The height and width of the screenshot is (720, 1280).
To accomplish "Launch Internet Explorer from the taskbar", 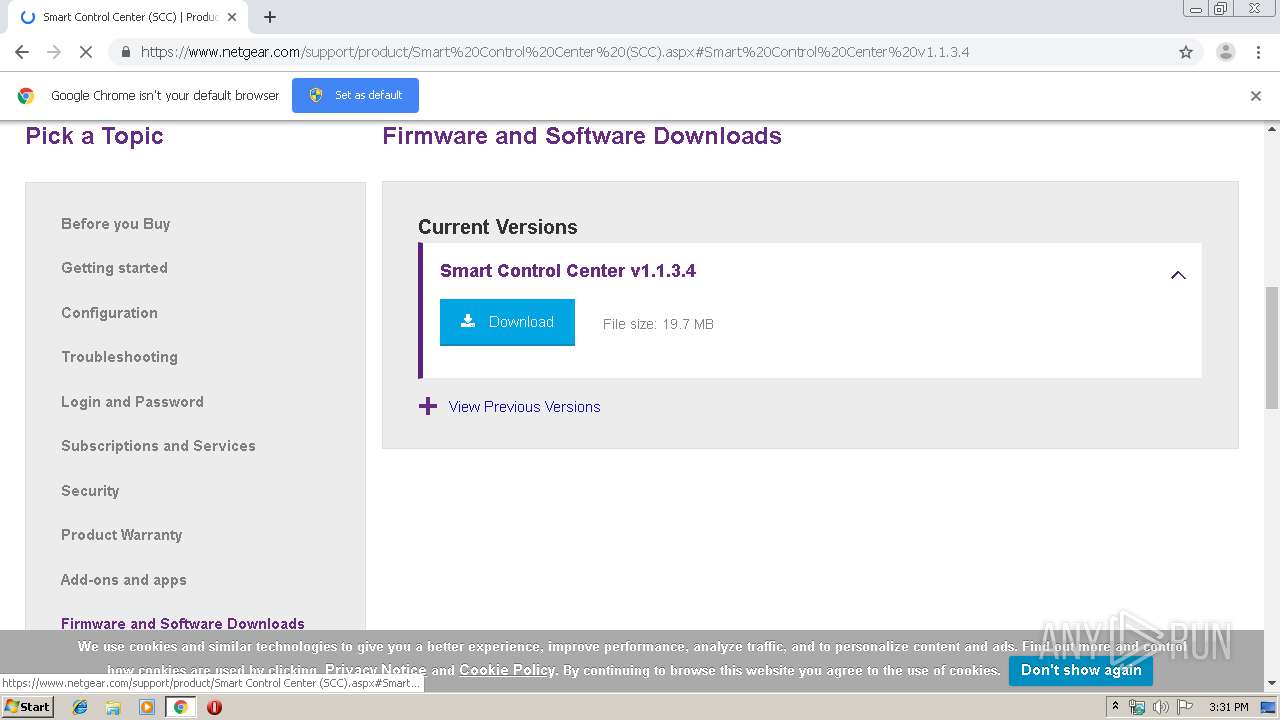I will pos(80,707).
